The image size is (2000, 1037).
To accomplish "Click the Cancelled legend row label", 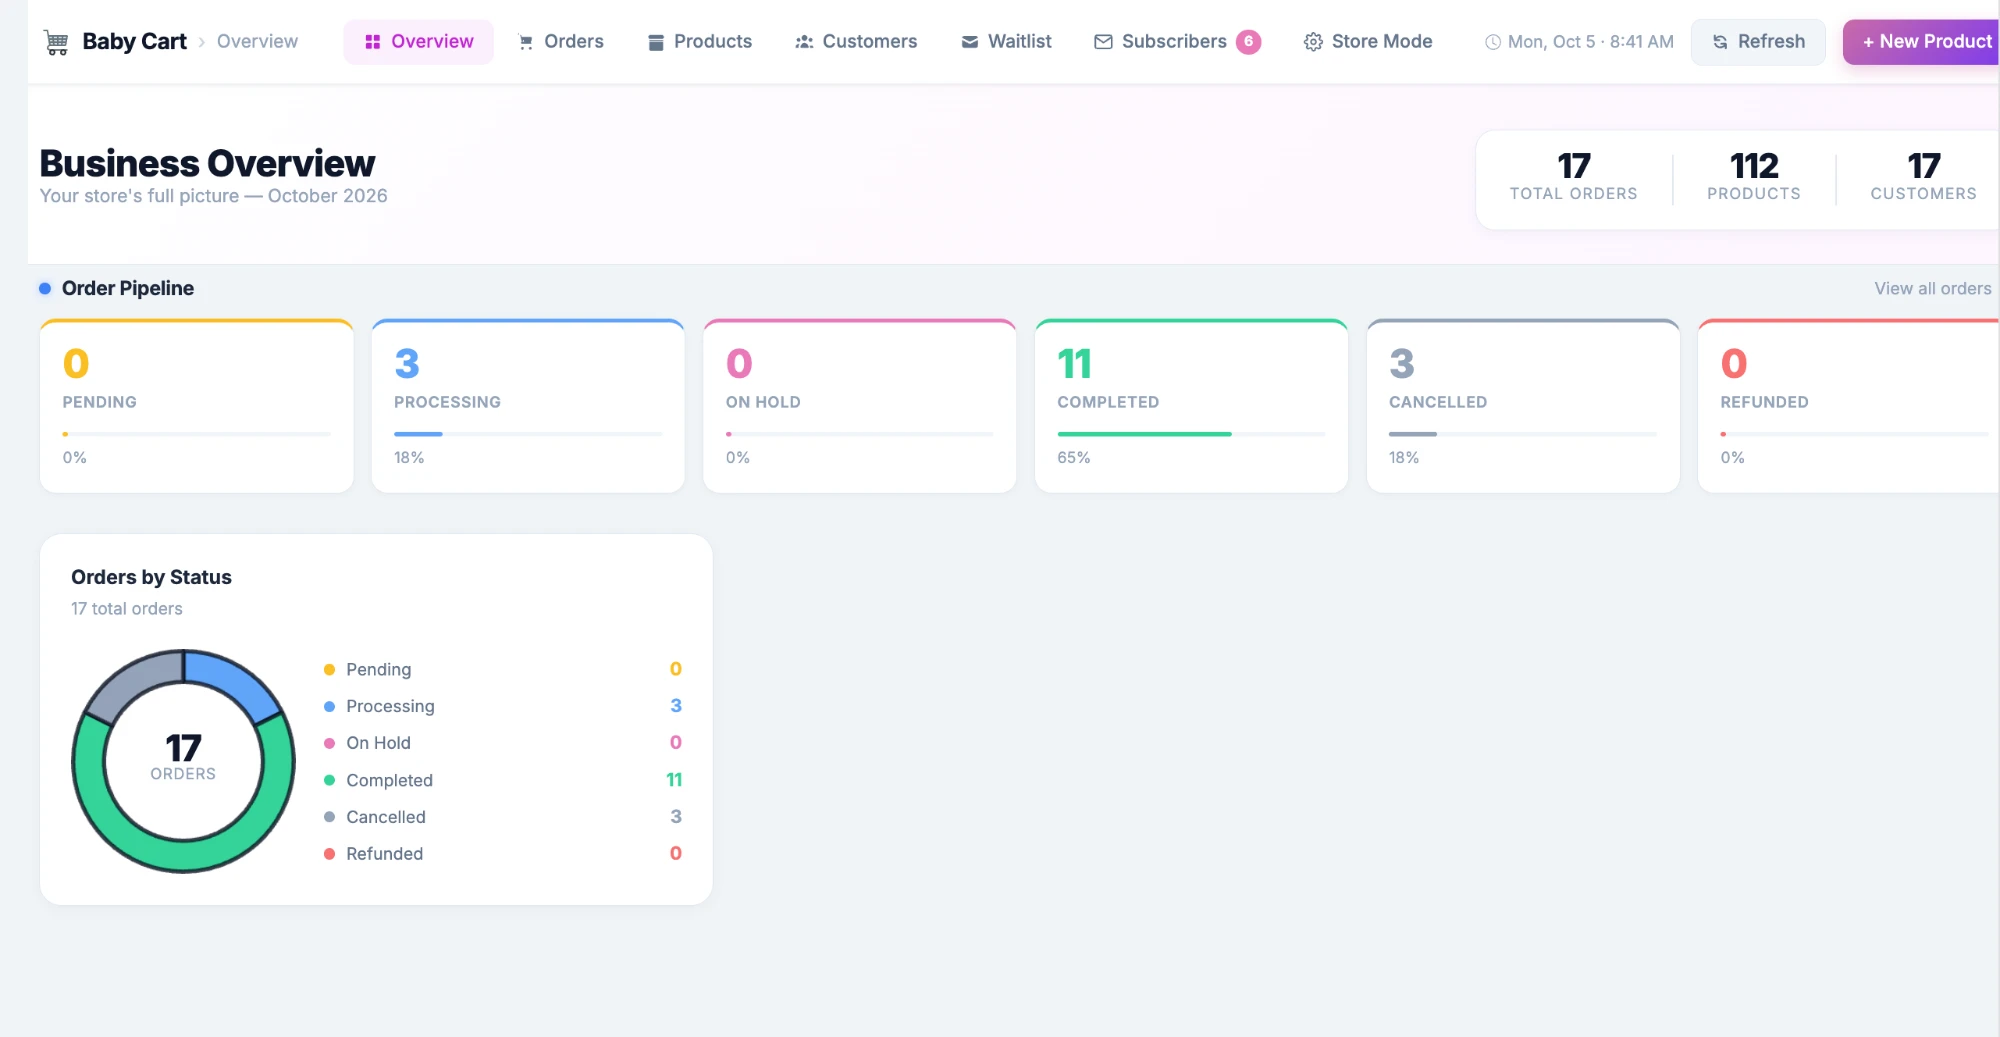I will coord(386,817).
